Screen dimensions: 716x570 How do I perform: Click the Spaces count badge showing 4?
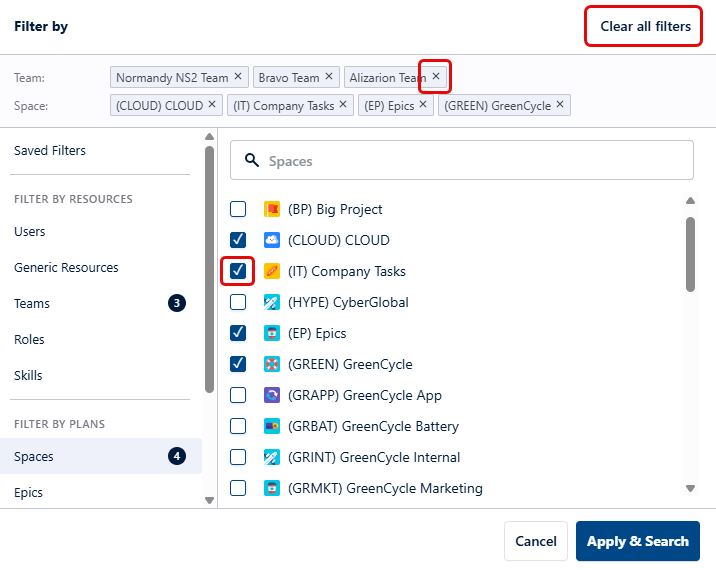pyautogui.click(x=177, y=456)
